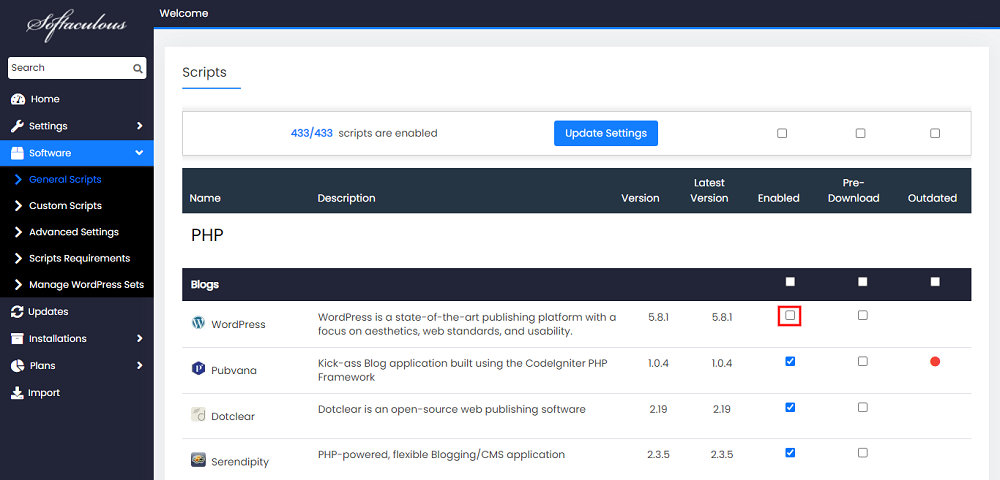Click the Update Settings button
The width and height of the screenshot is (1000, 480).
pyautogui.click(x=605, y=133)
